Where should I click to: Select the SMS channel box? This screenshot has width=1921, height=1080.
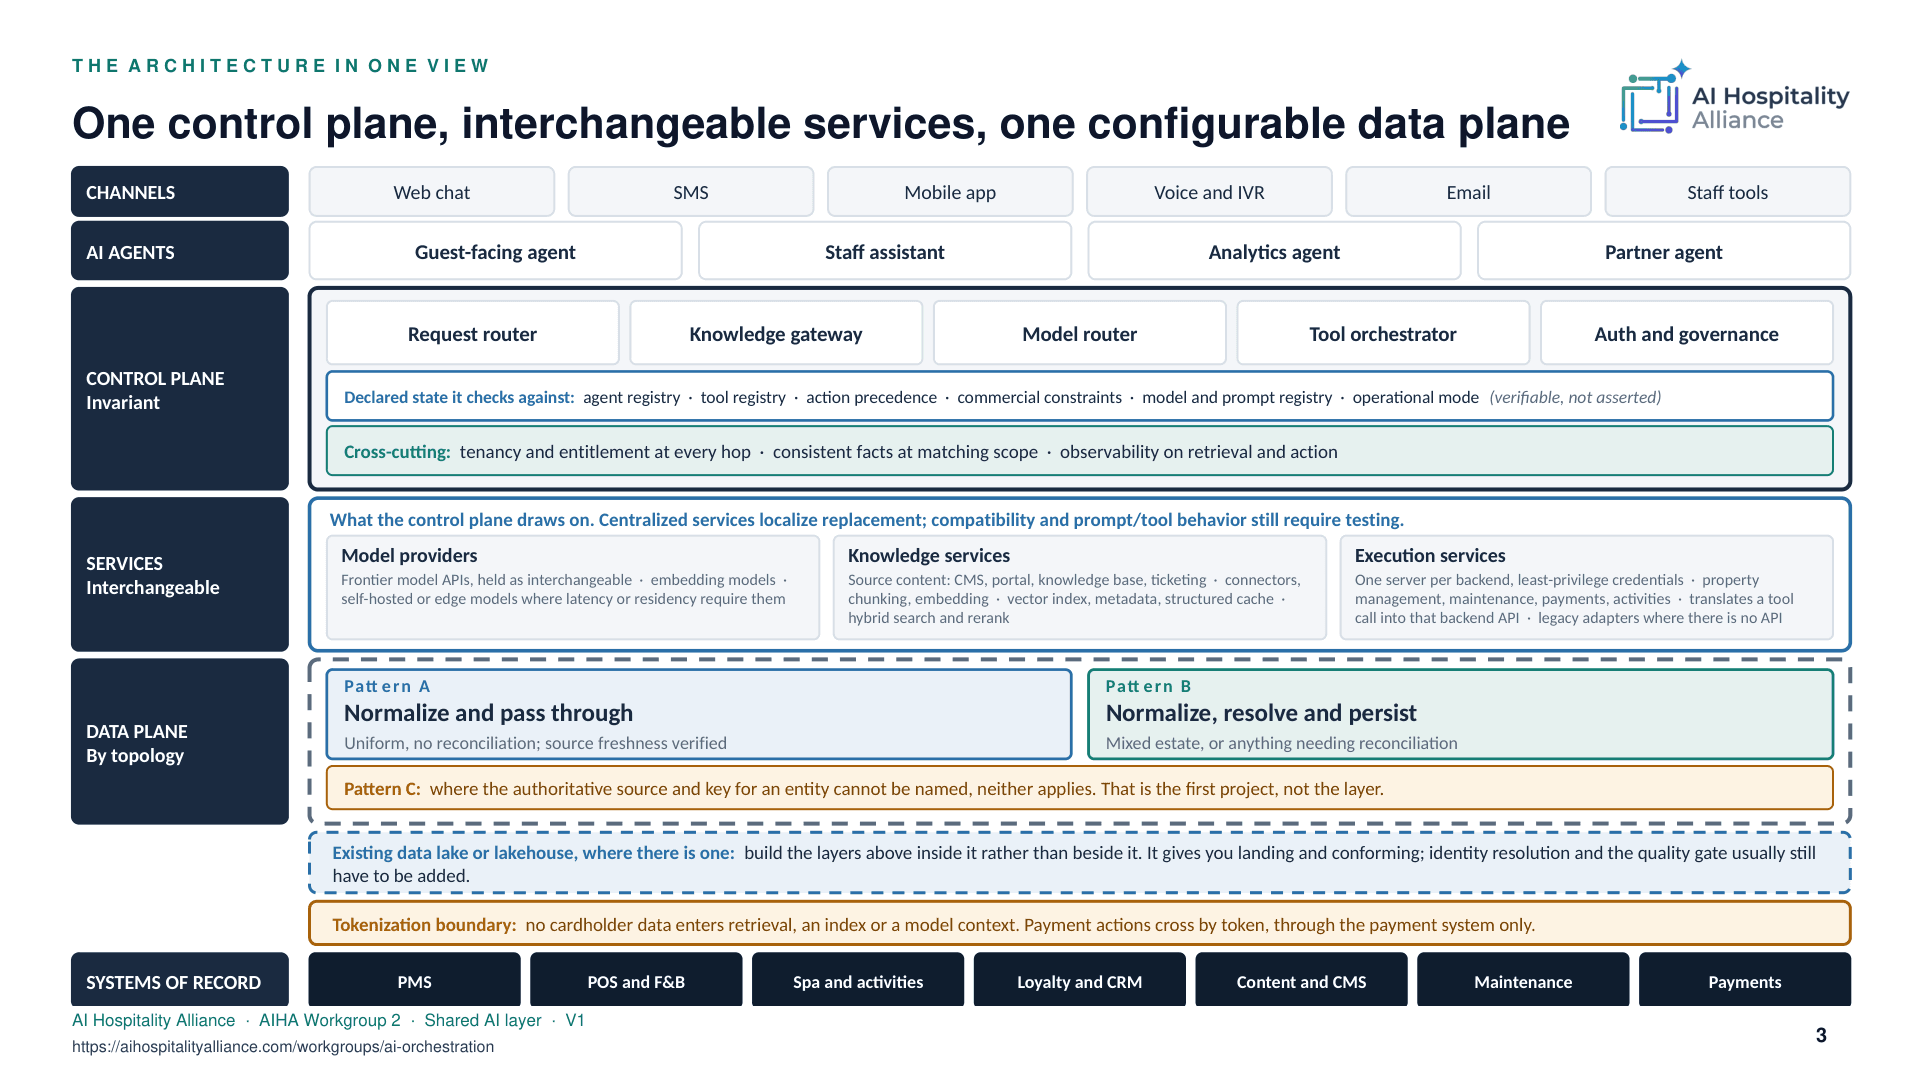tap(691, 192)
